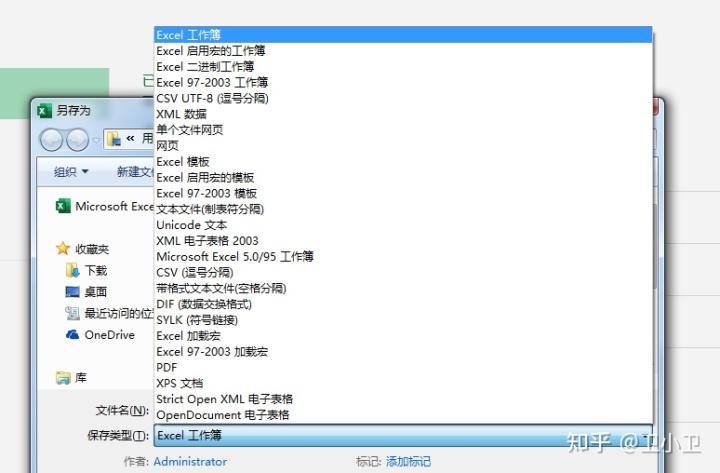Select 库 libraries in sidebar
The height and width of the screenshot is (473, 720).
coord(71,378)
